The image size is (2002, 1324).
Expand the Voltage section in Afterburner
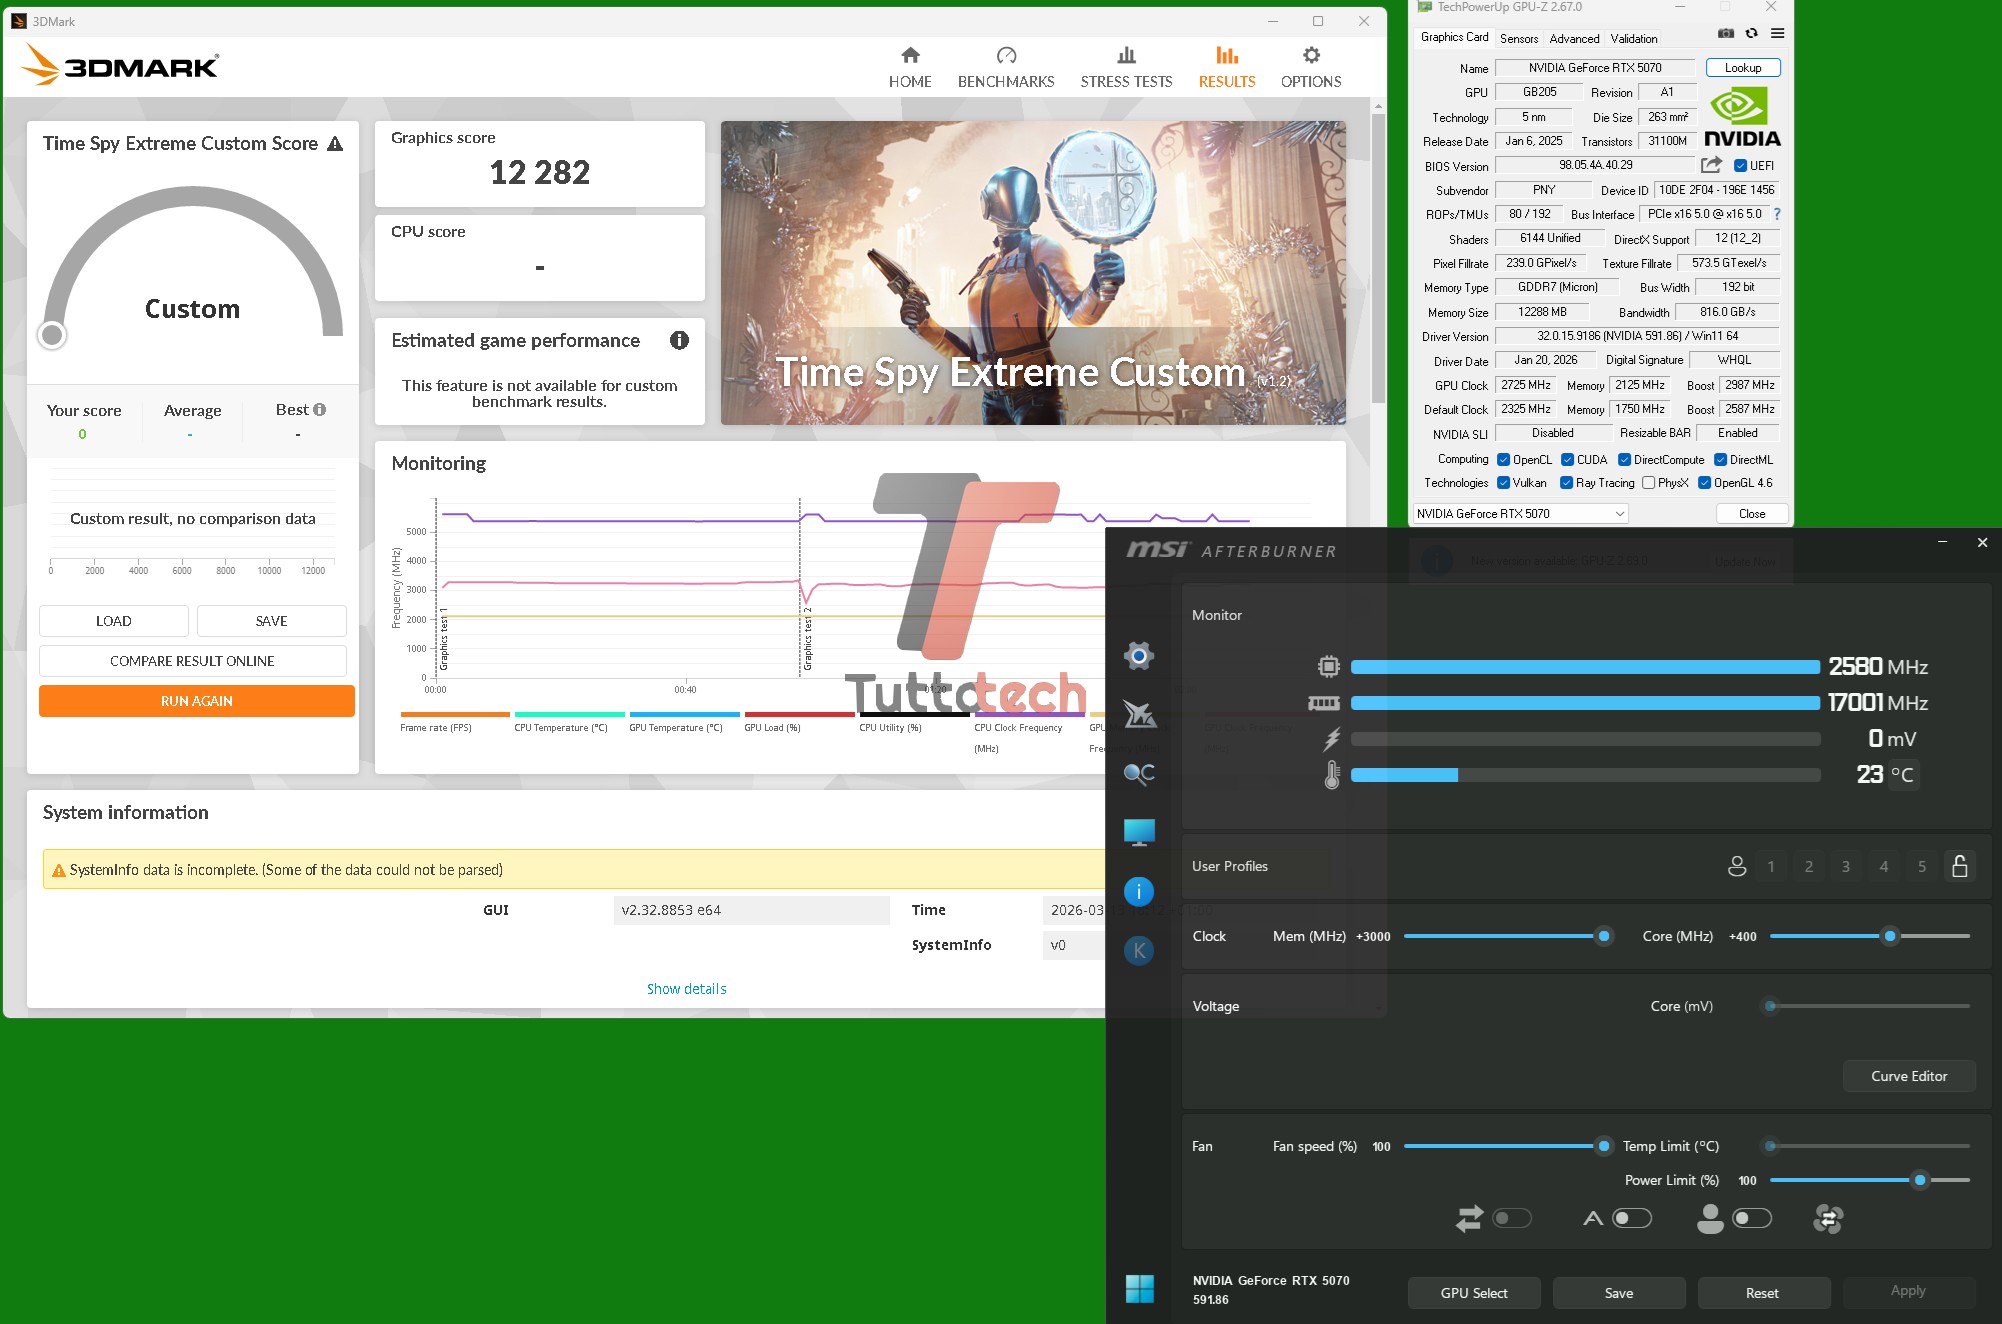[1216, 1005]
